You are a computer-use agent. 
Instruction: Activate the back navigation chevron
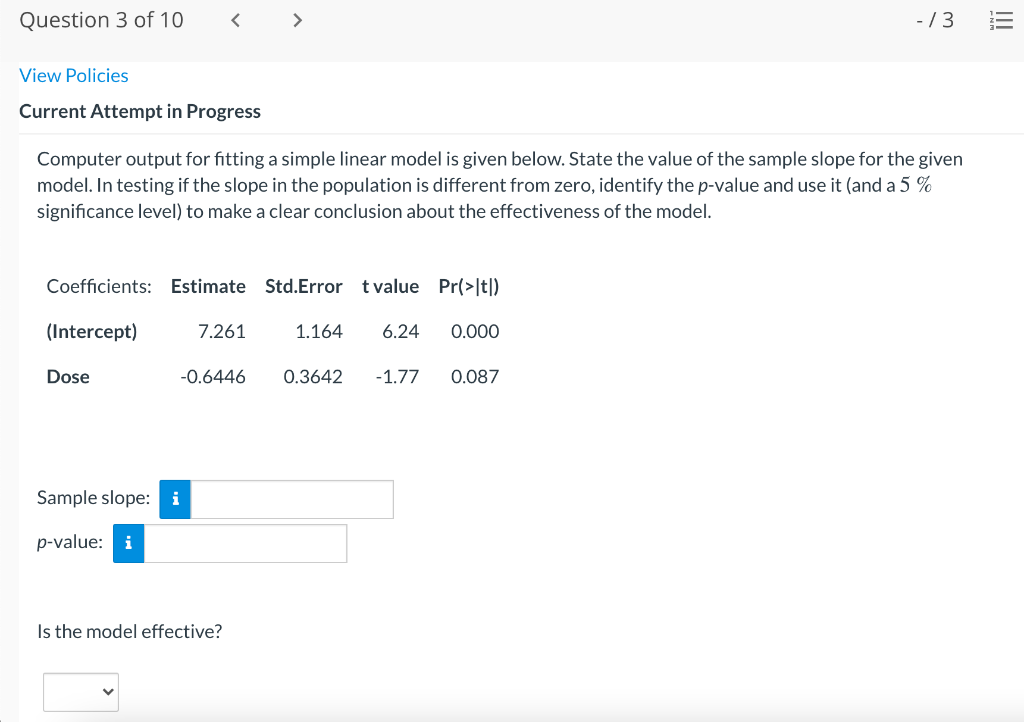click(235, 19)
